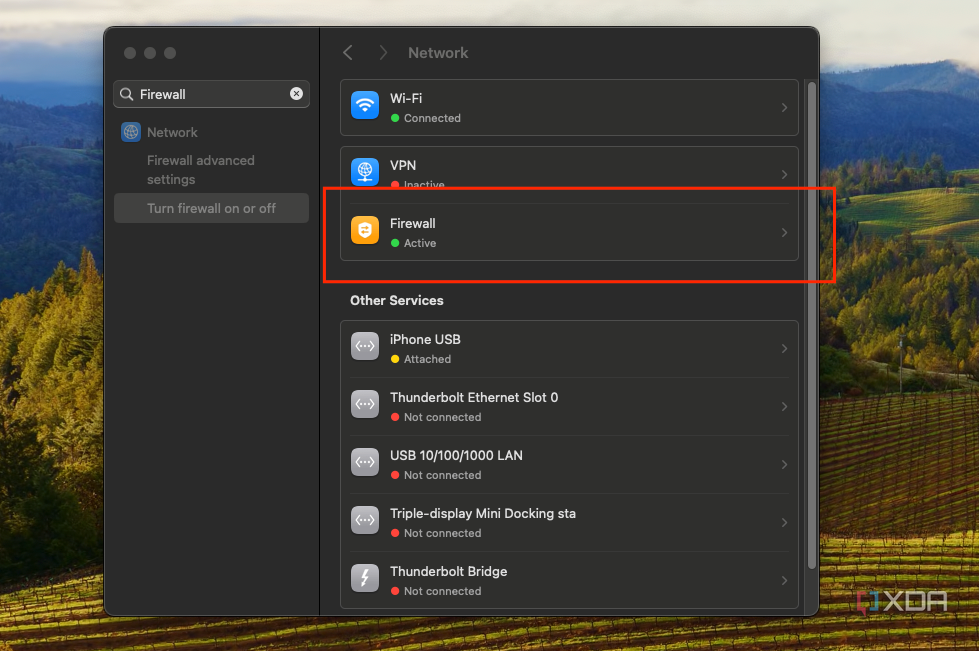Click the Active status under Firewall
Screen dimensions: 979x651
(420, 243)
